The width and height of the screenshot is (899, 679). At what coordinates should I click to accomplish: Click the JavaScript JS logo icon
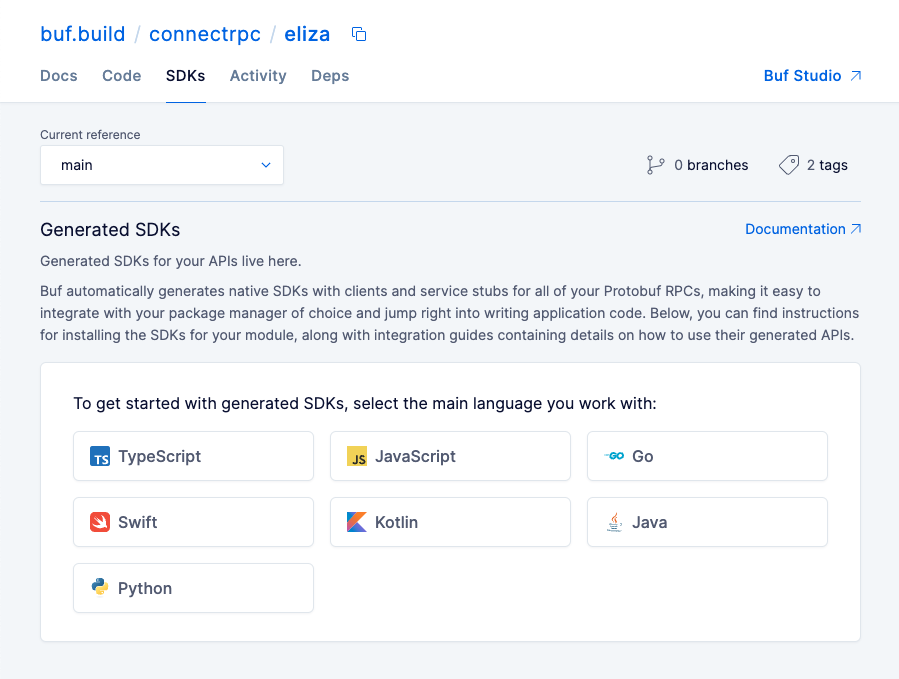point(357,456)
